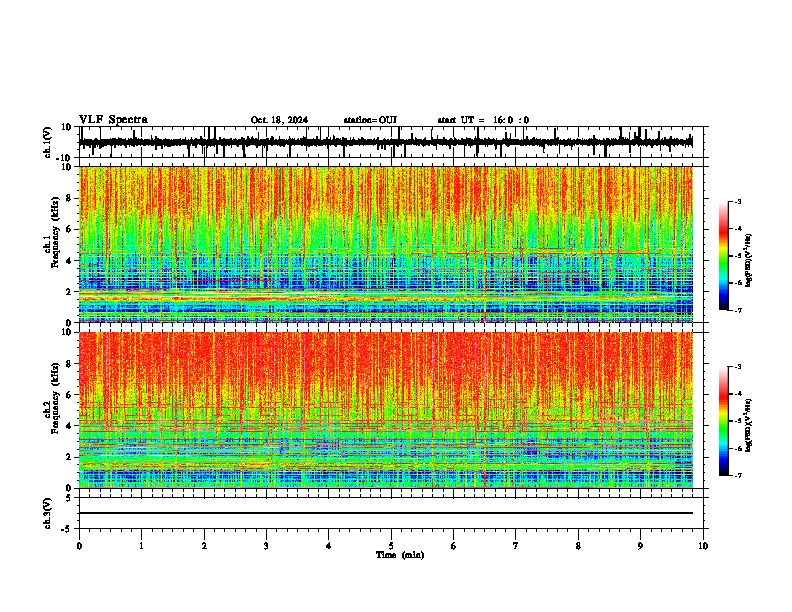Click the ch.2 spectrogram color scale bar
This screenshot has width=792, height=612.
[x=723, y=421]
